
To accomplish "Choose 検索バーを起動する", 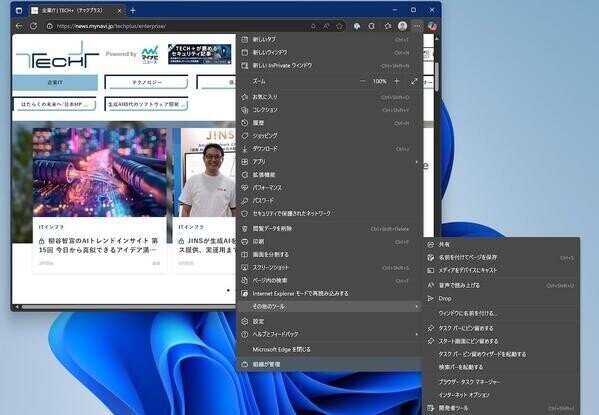I will click(x=501, y=367).
